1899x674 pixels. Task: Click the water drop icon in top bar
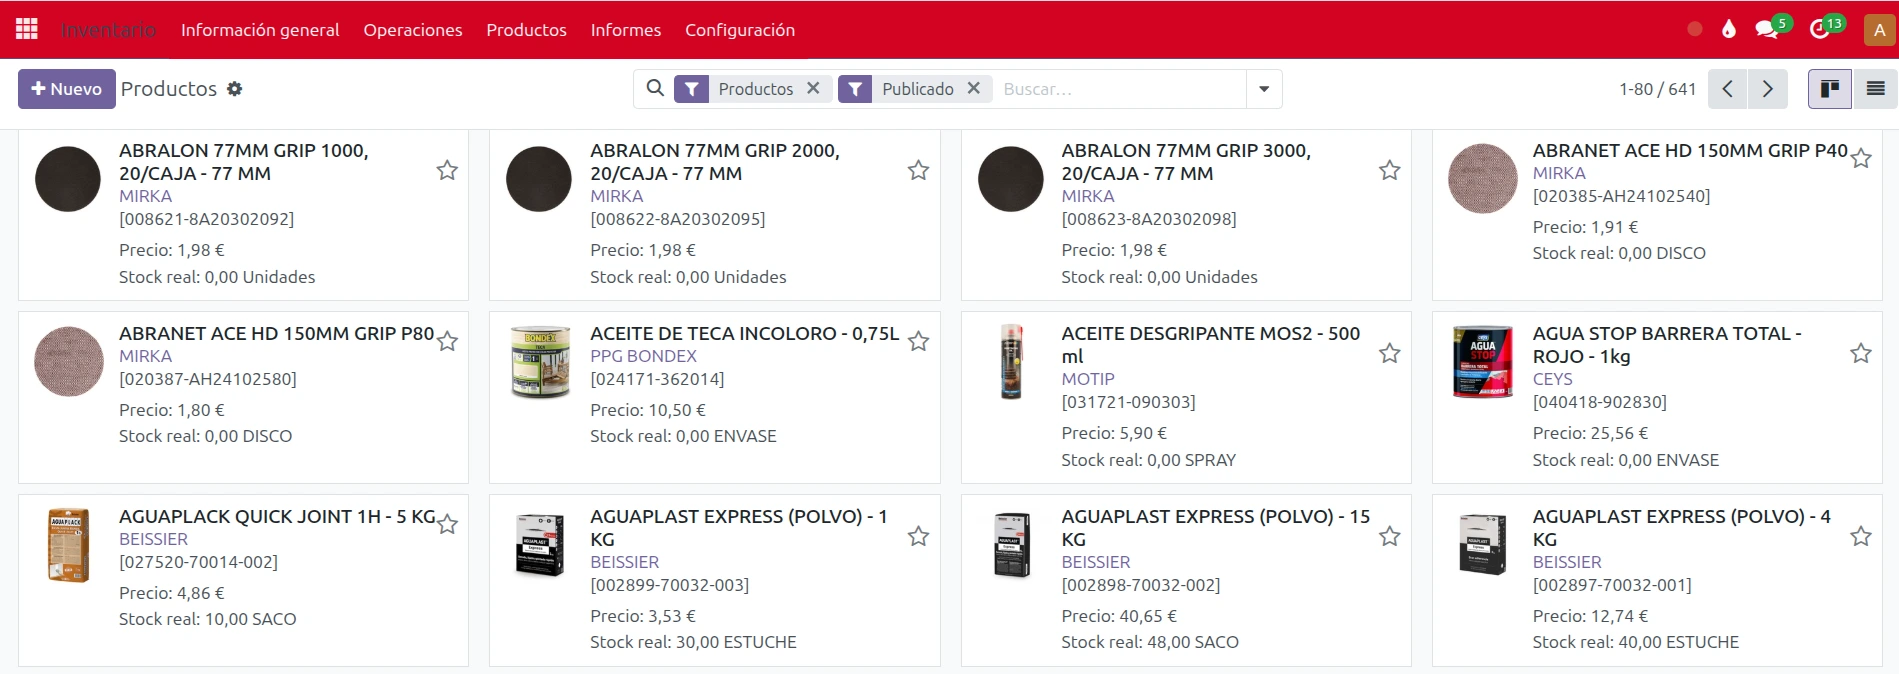point(1729,30)
